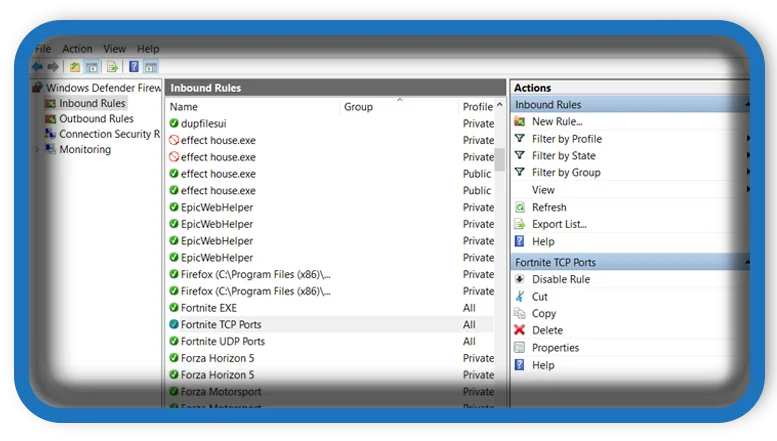Toggle the action pane toolbar icon
777x441 pixels.
click(151, 66)
